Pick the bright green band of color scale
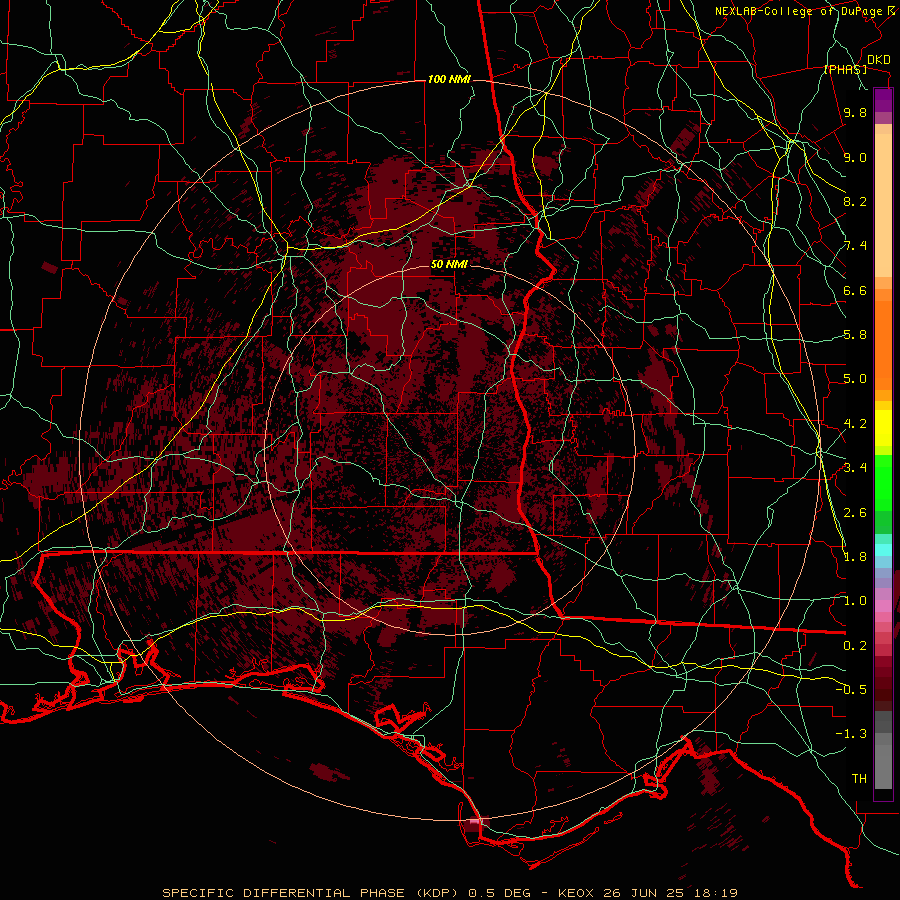 [883, 483]
